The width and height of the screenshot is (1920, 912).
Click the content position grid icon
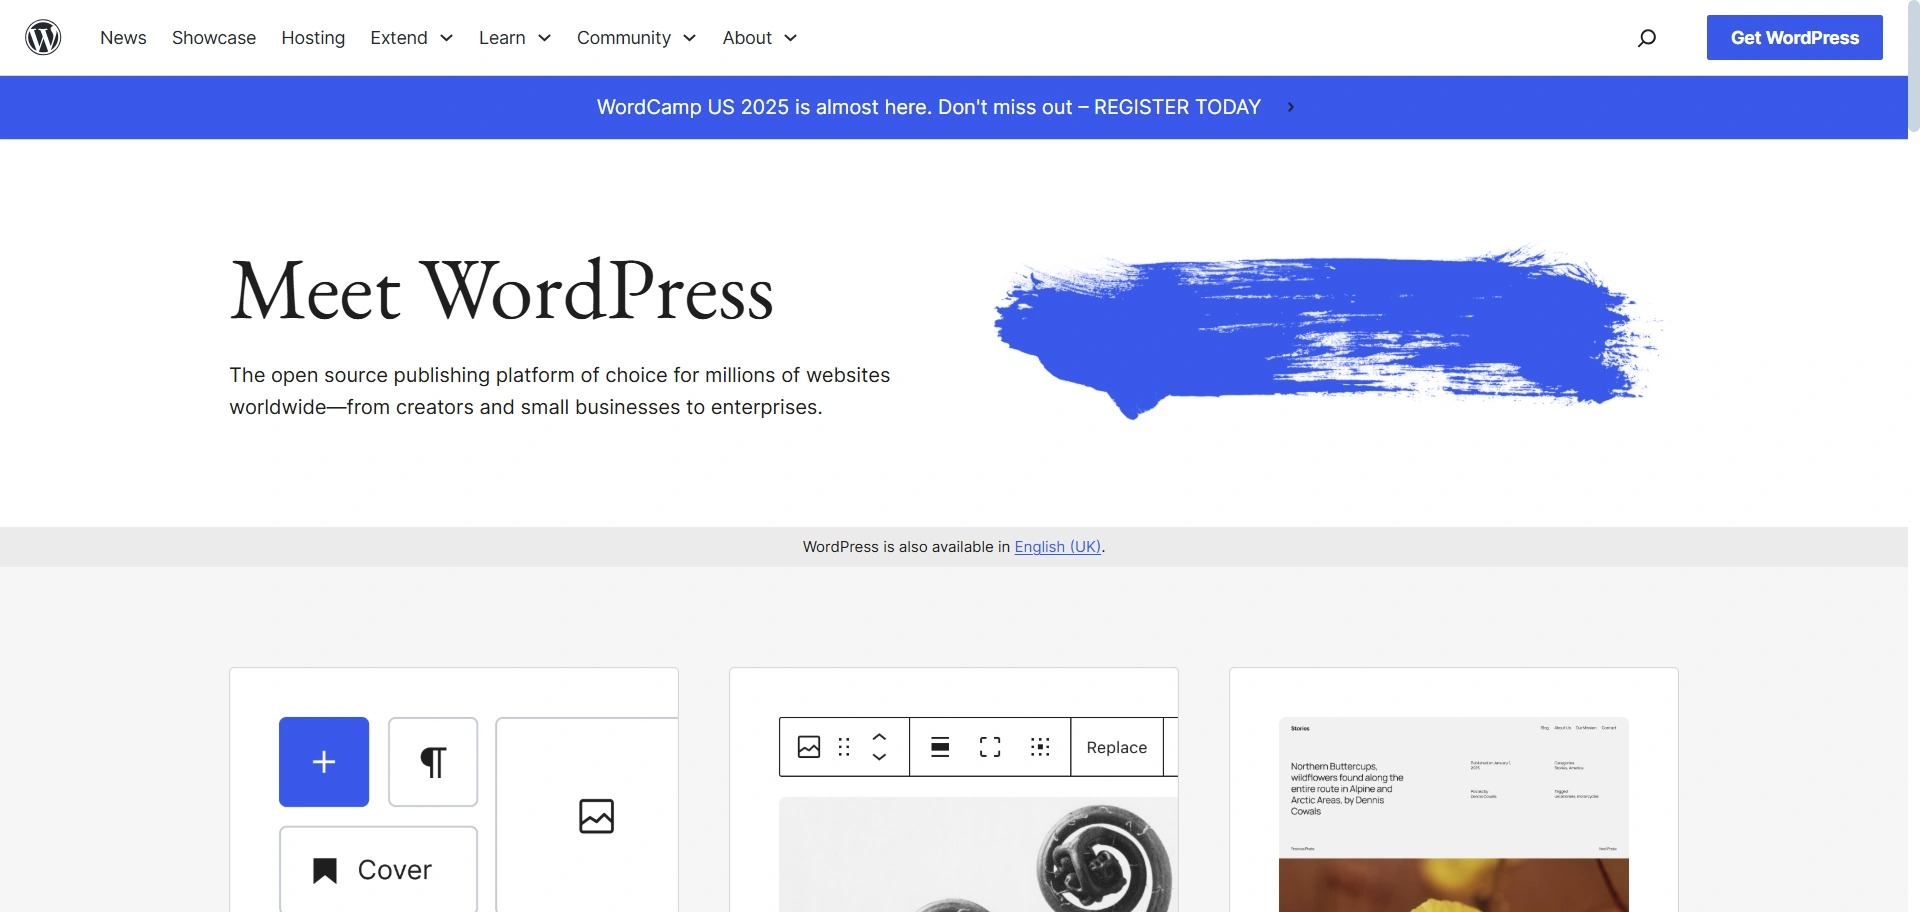click(x=1040, y=747)
